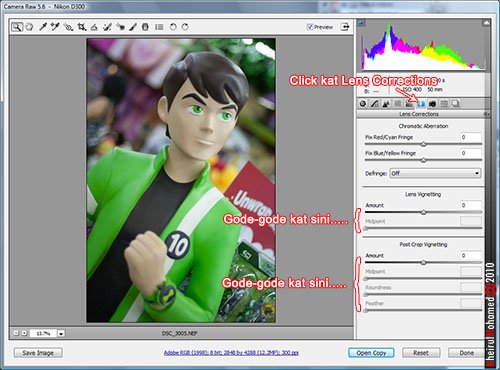
Task: Switch to the Basic panel tab
Action: pos(363,104)
